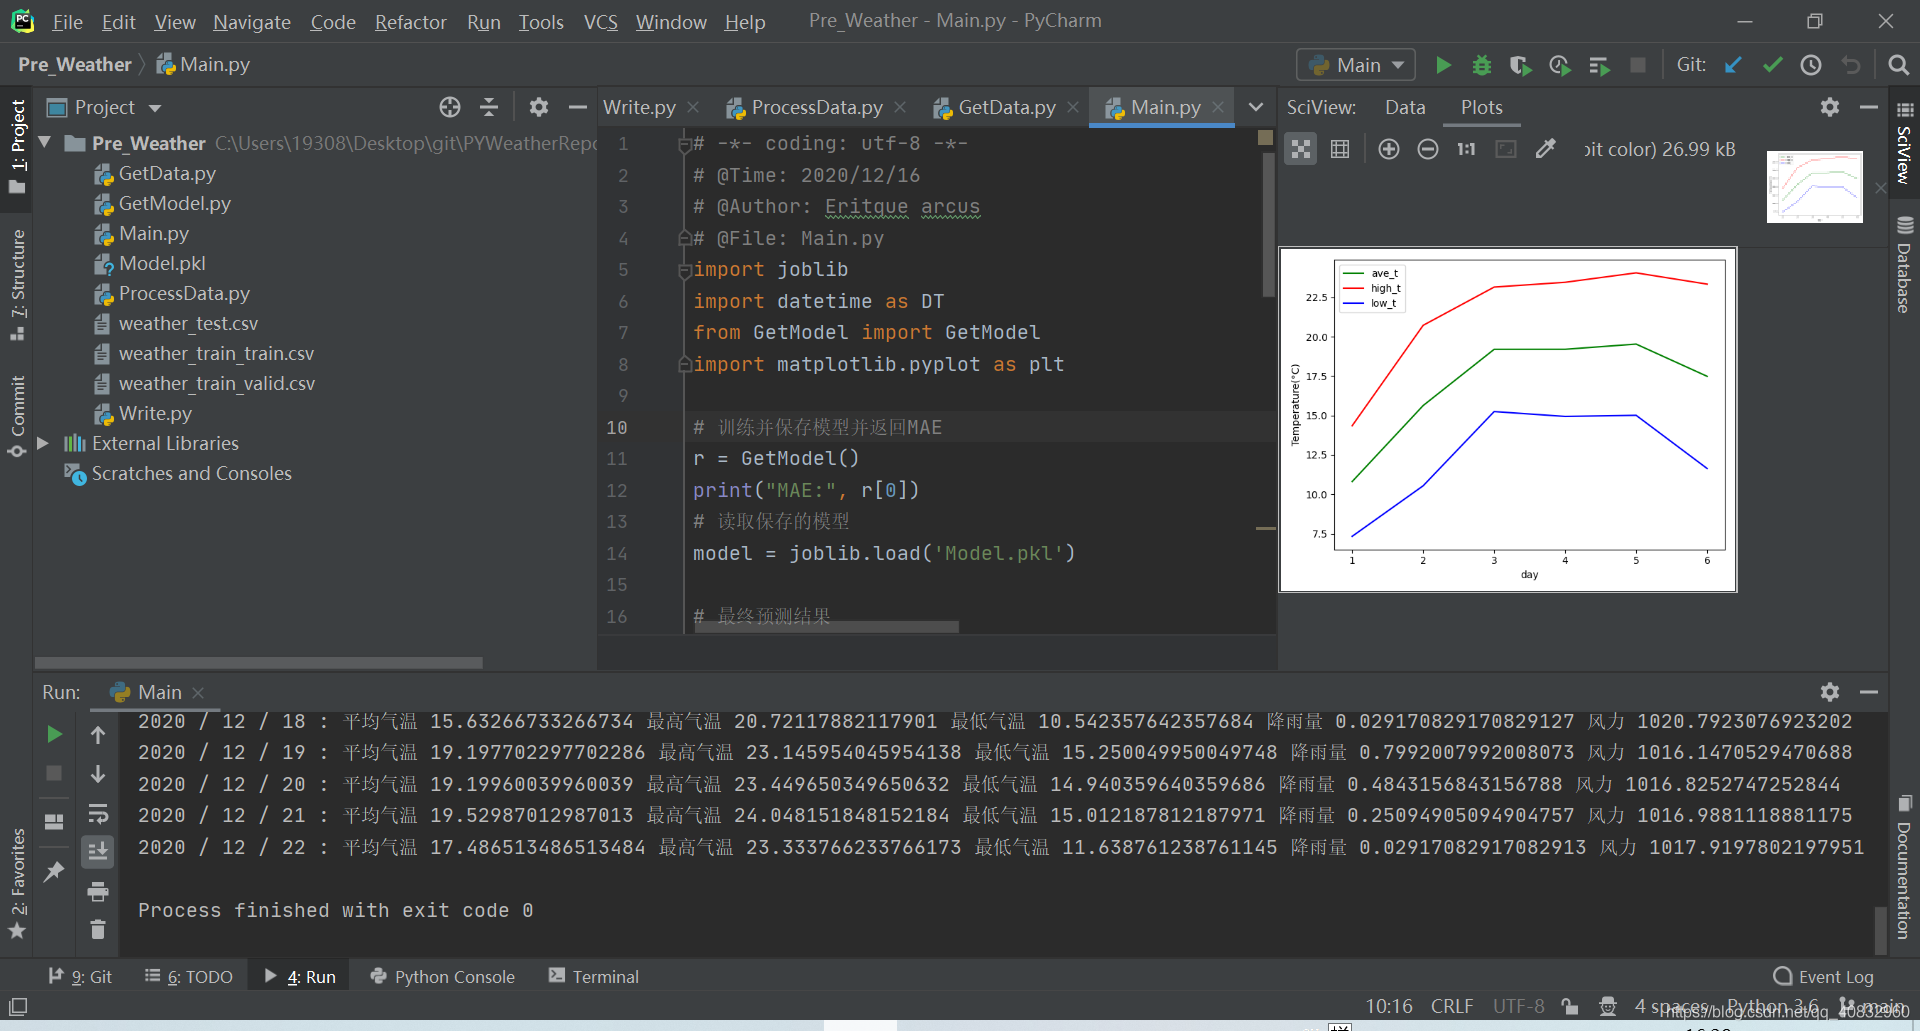Switch to the Data view in SciView
Viewport: 1920px width, 1031px height.
click(x=1404, y=107)
